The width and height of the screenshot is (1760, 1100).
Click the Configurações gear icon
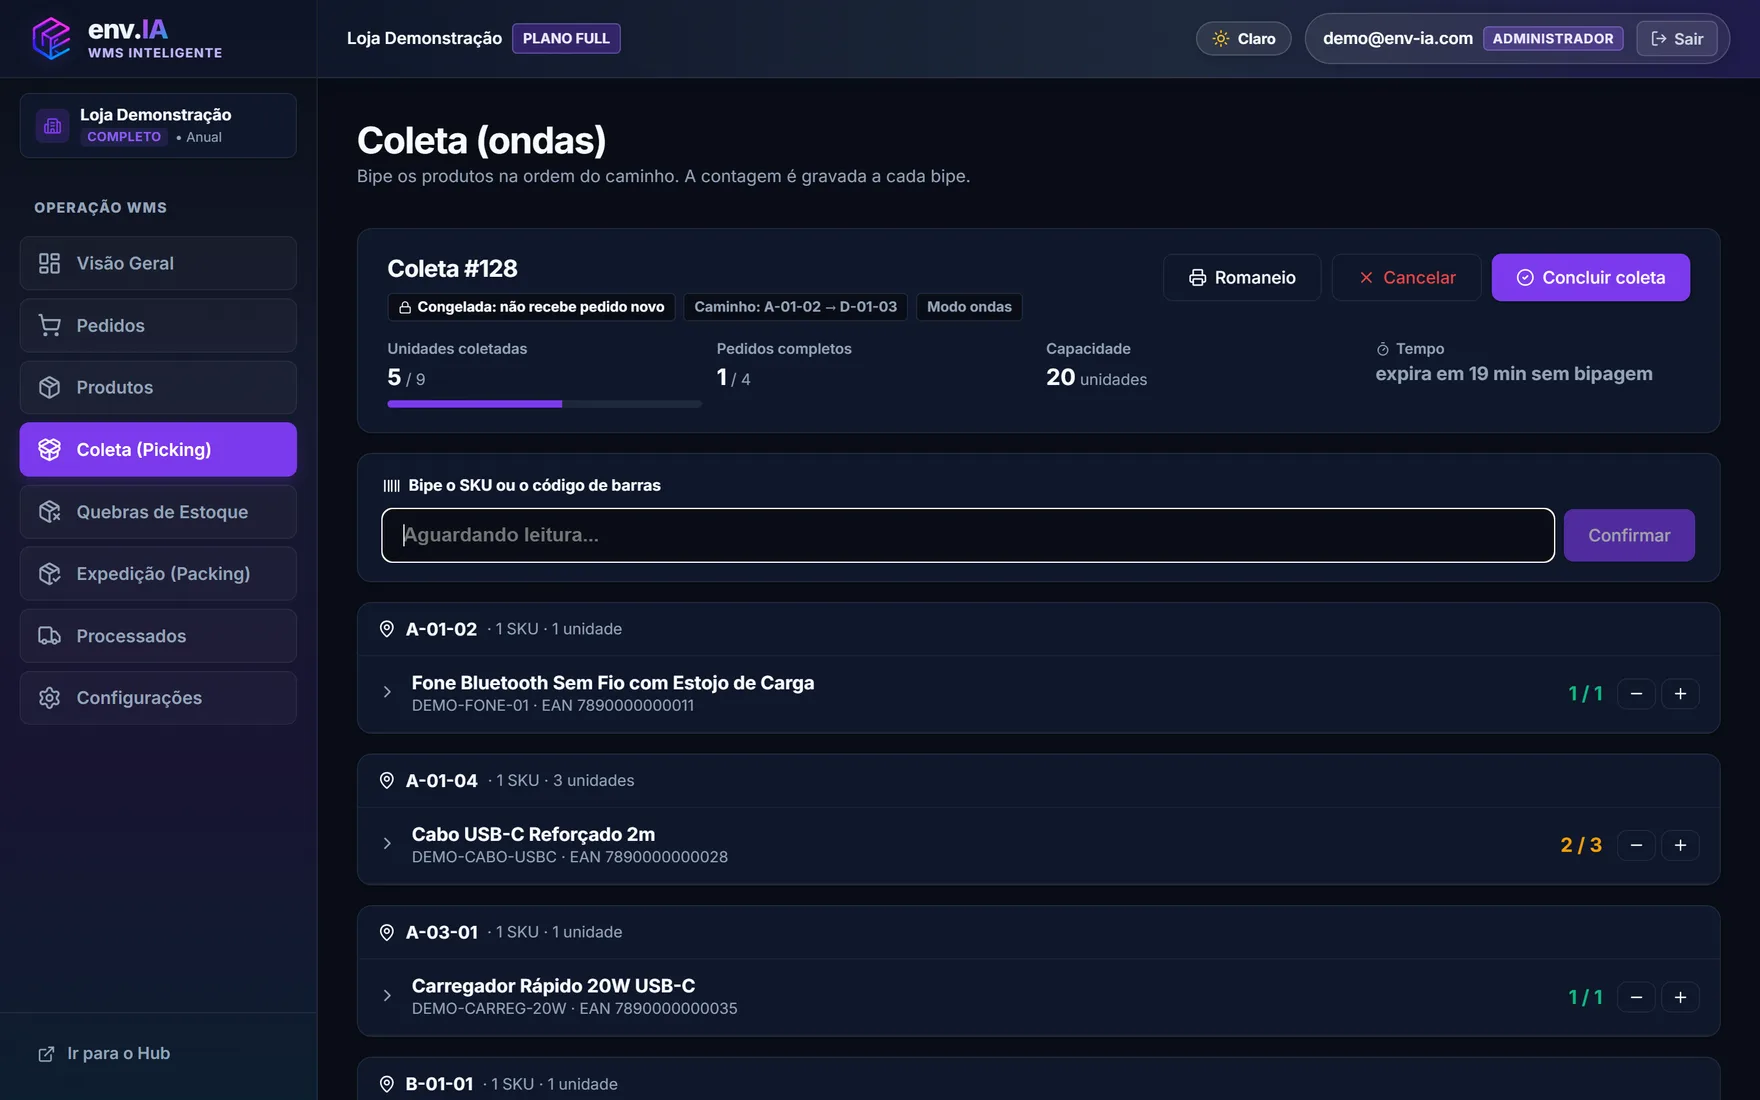coord(49,697)
